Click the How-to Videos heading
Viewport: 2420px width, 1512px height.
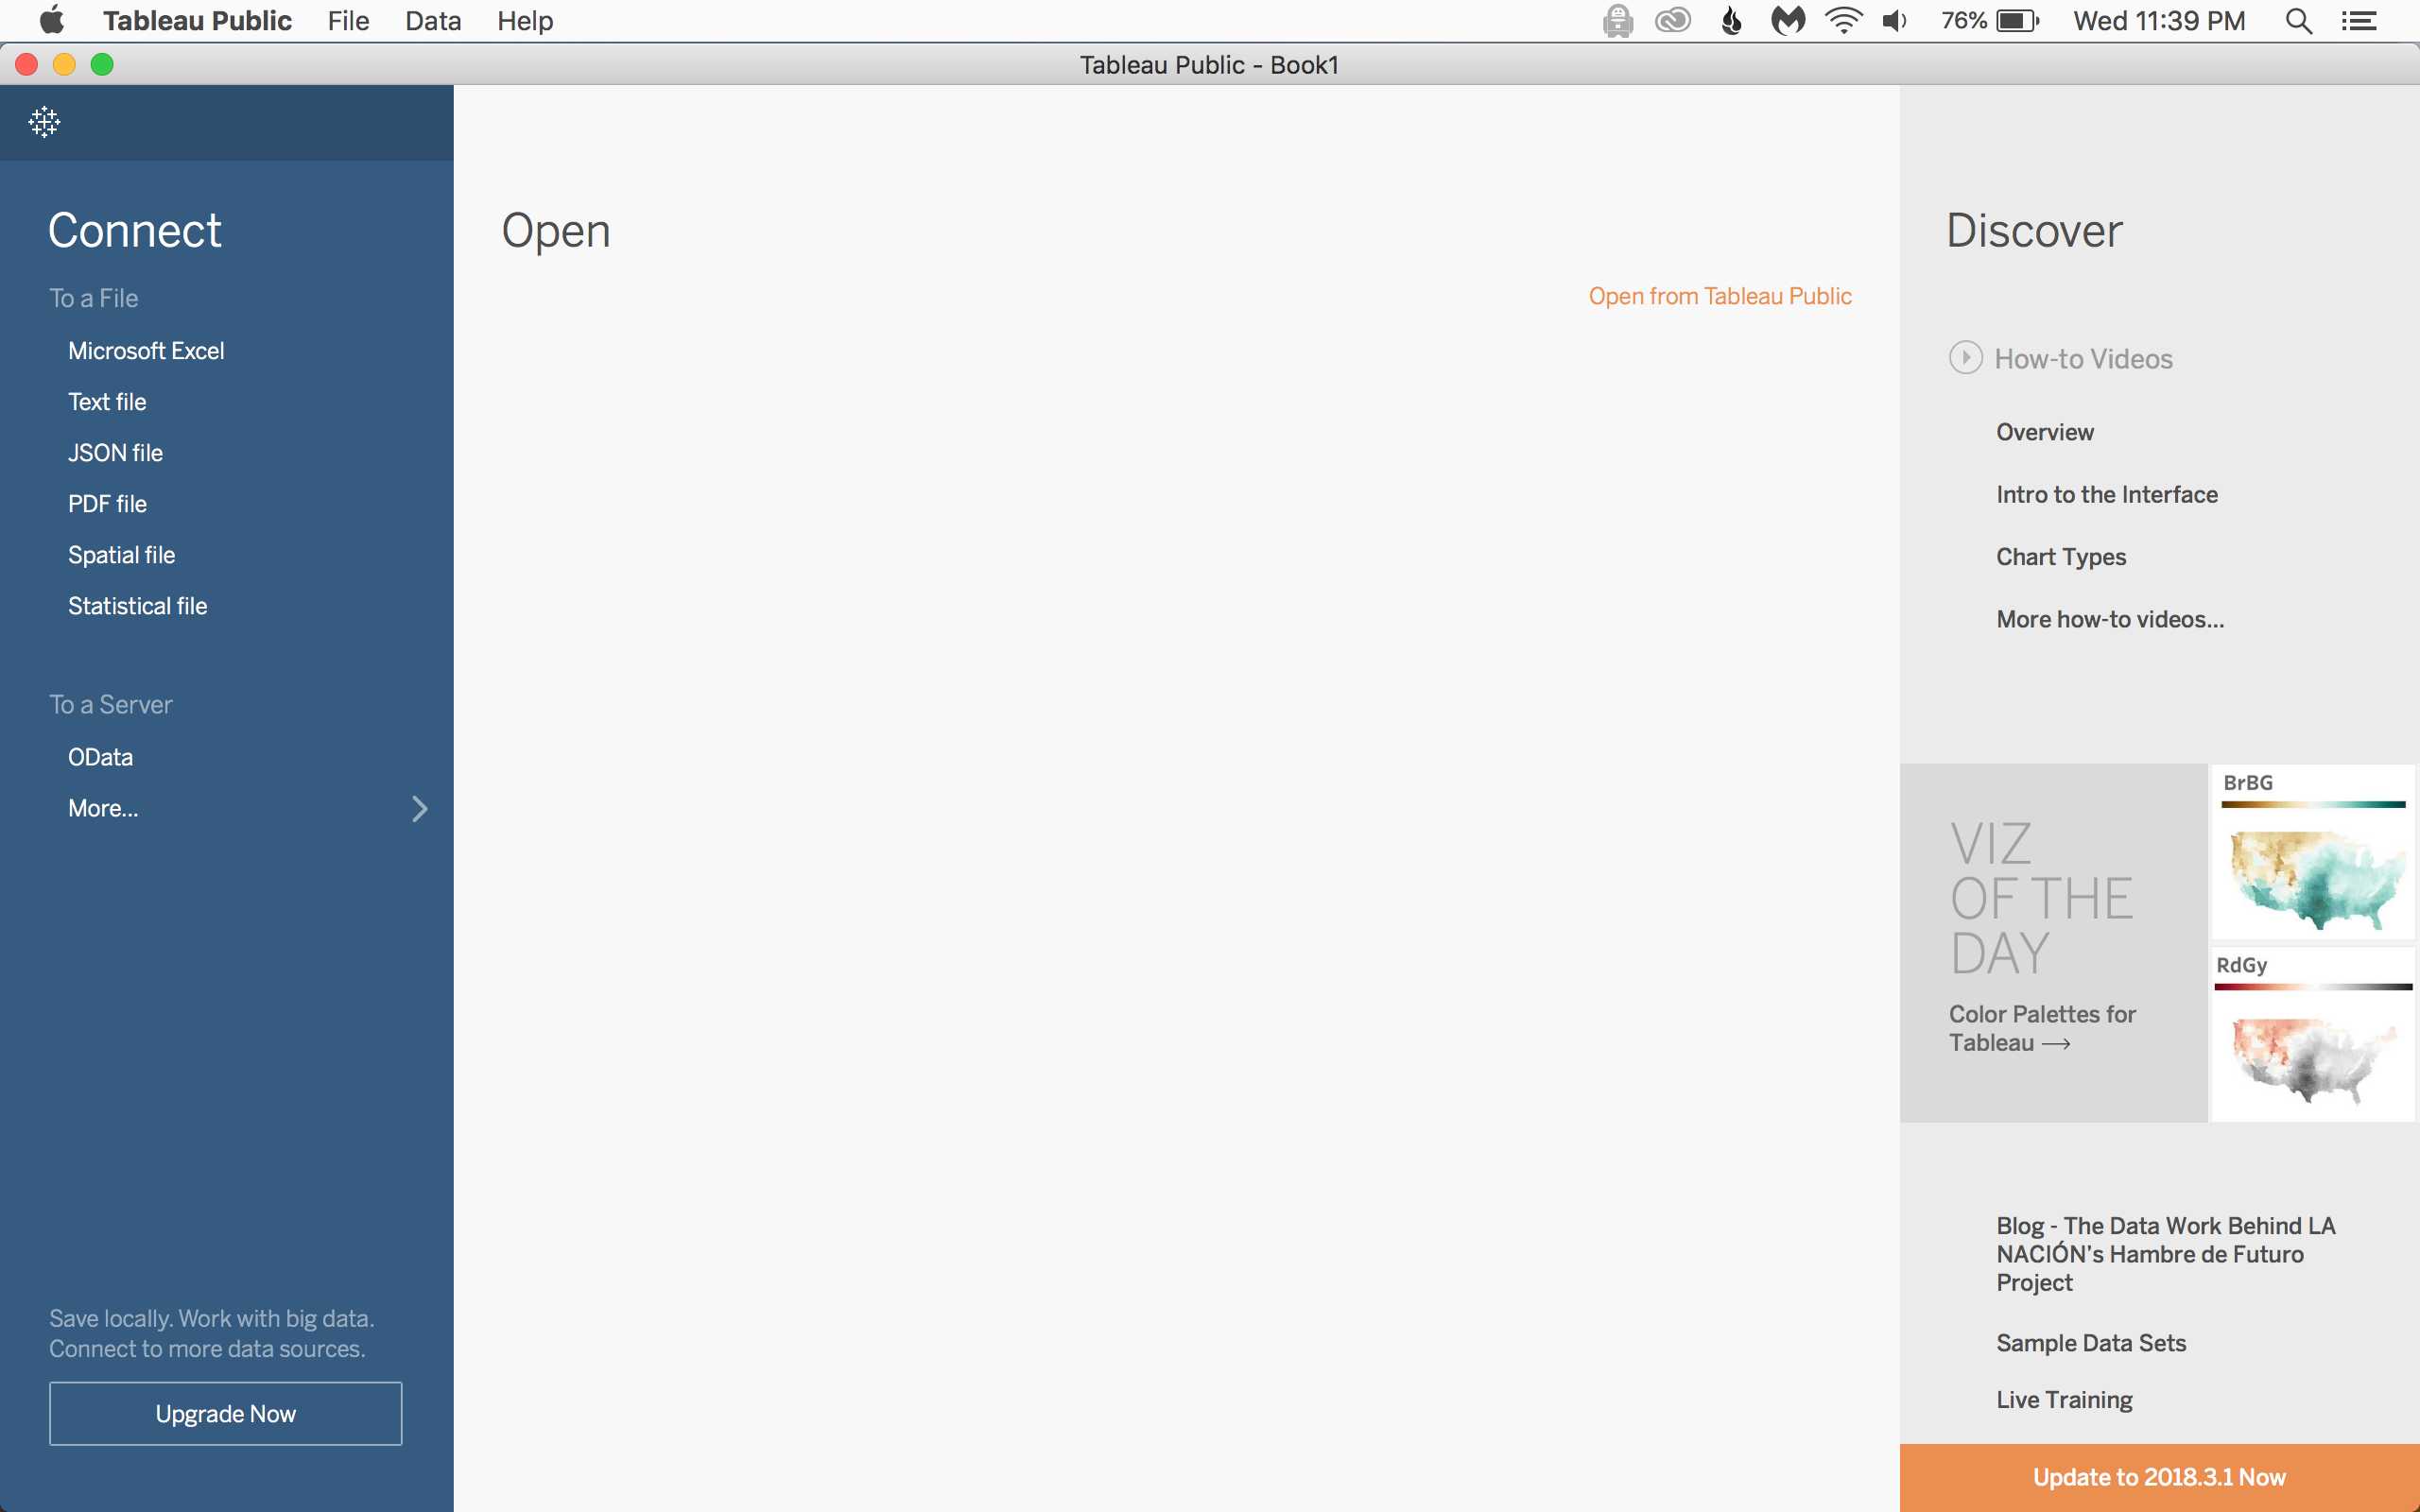click(2083, 359)
